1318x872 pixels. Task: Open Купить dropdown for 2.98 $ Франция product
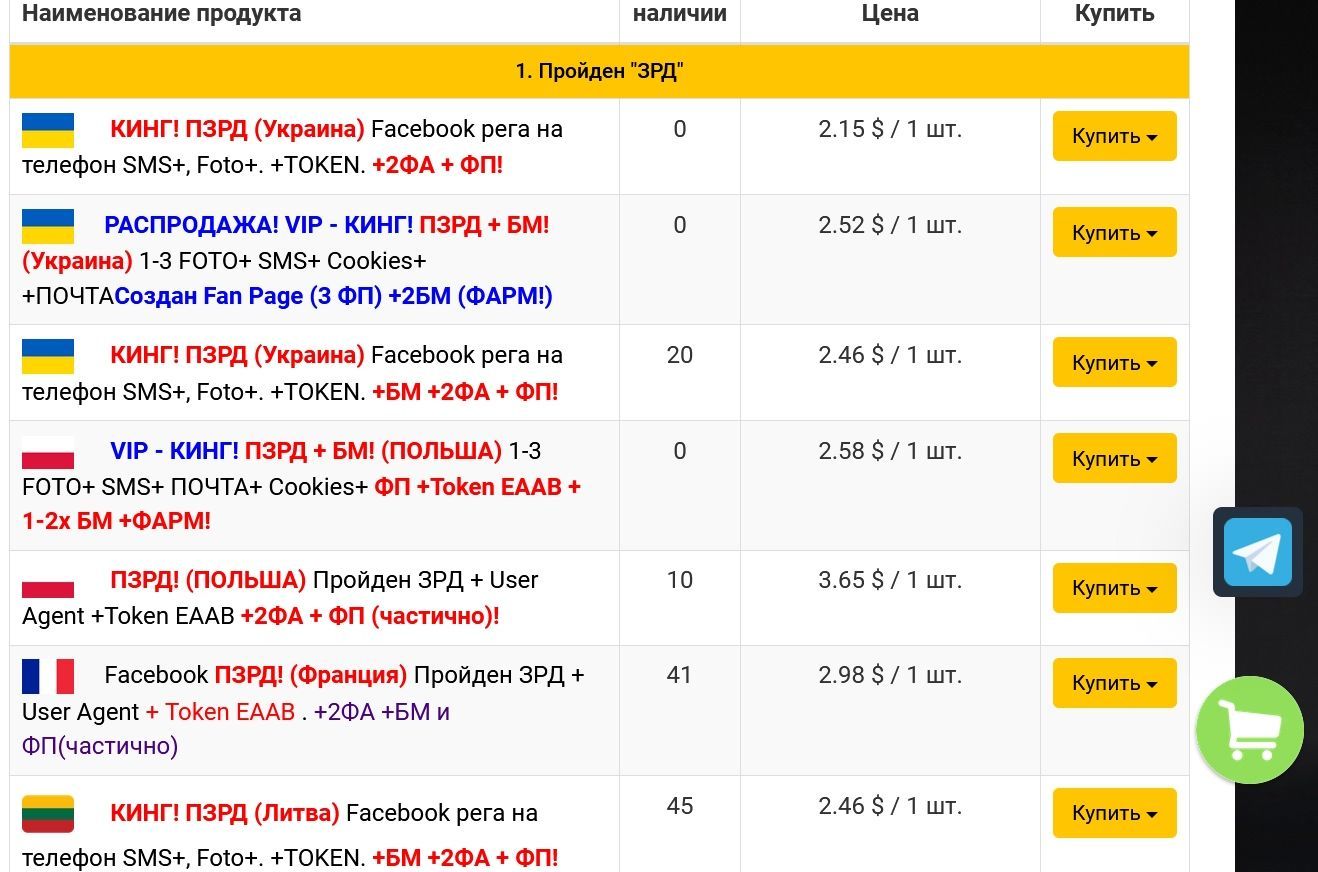tap(1114, 683)
